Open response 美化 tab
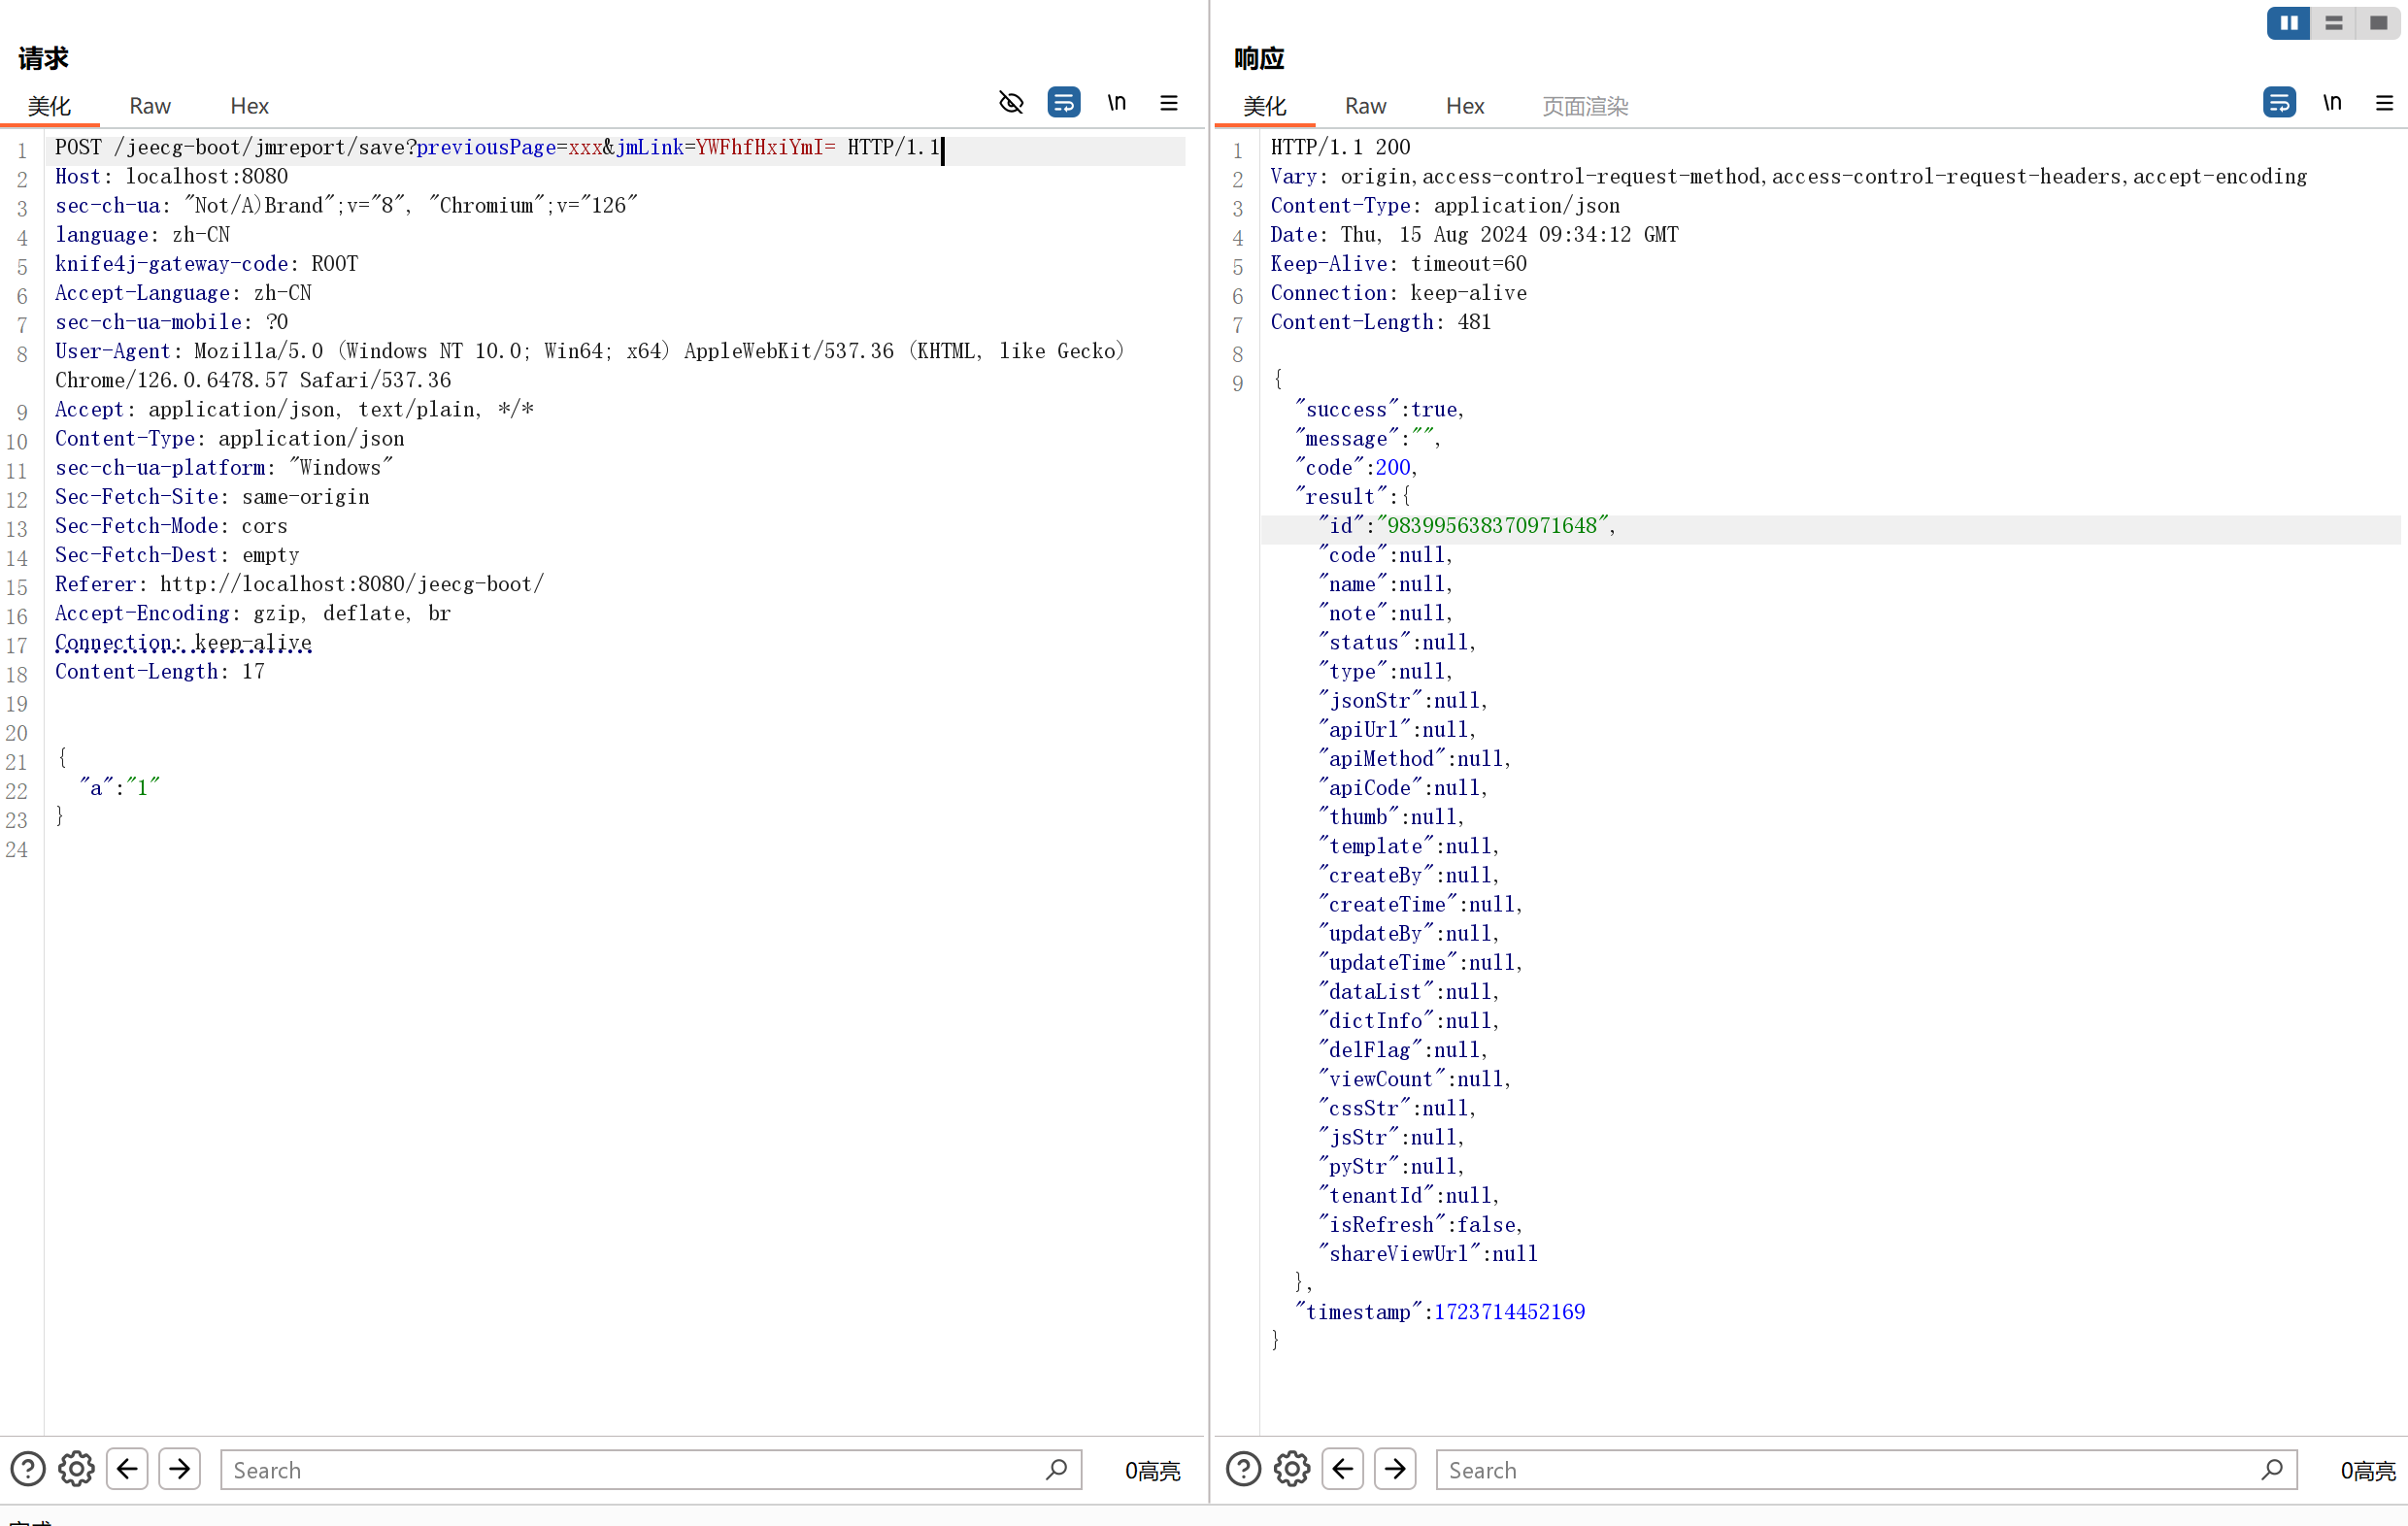The height and width of the screenshot is (1526, 2408). [1265, 106]
